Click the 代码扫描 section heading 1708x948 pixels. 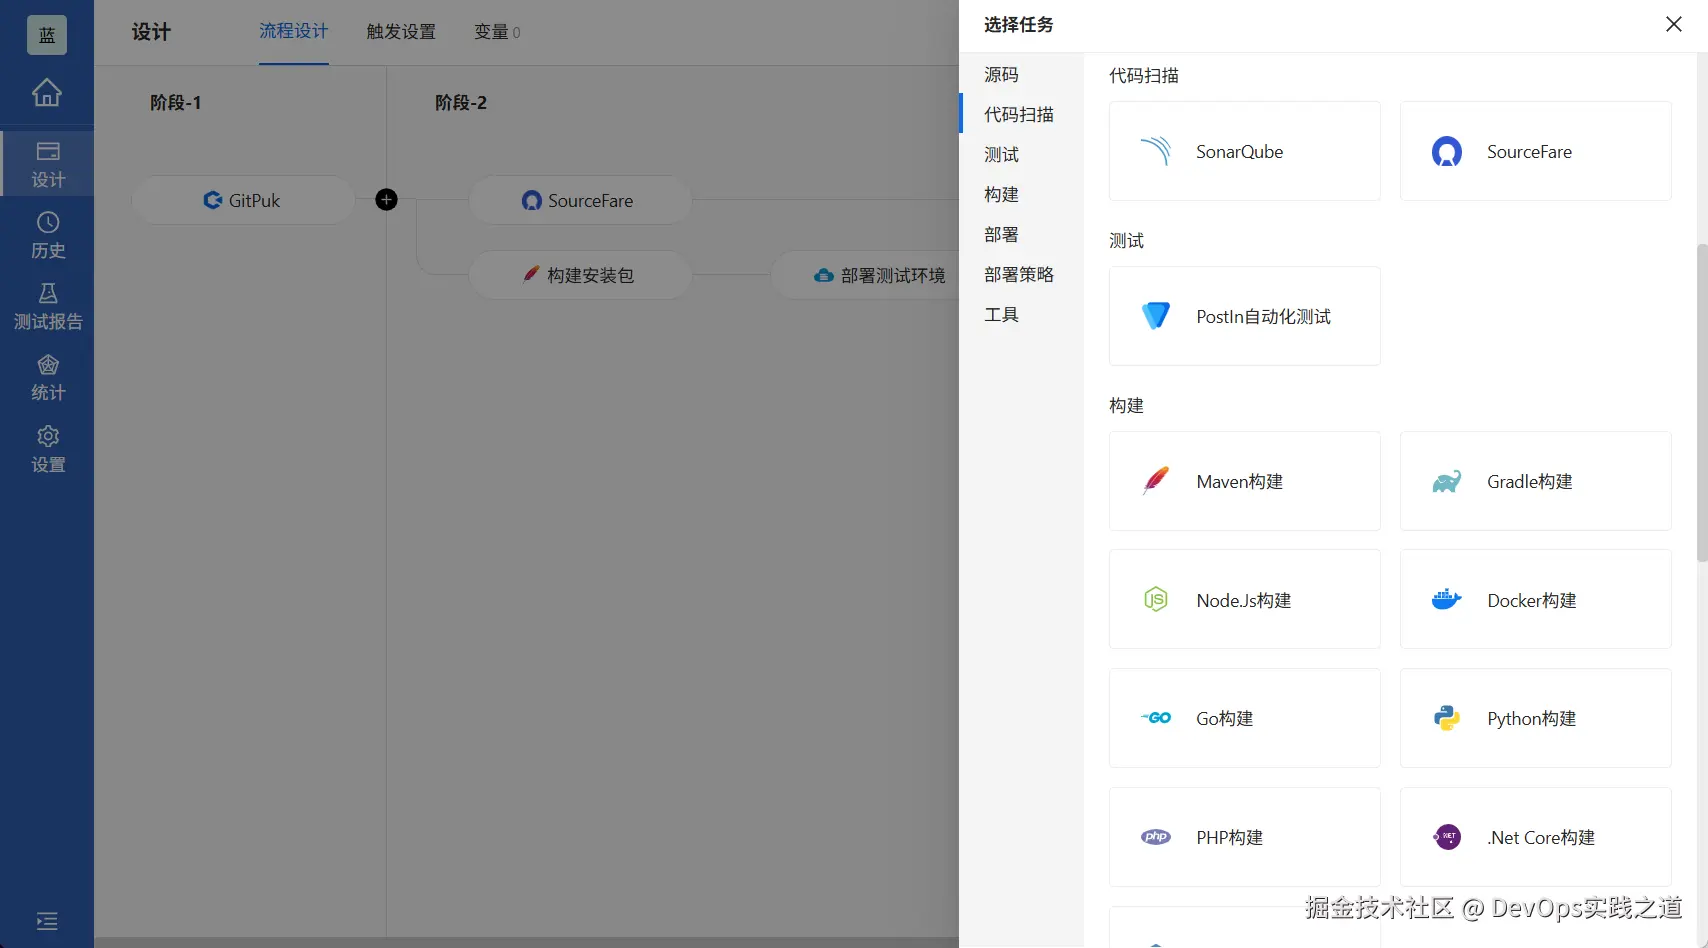(1144, 75)
